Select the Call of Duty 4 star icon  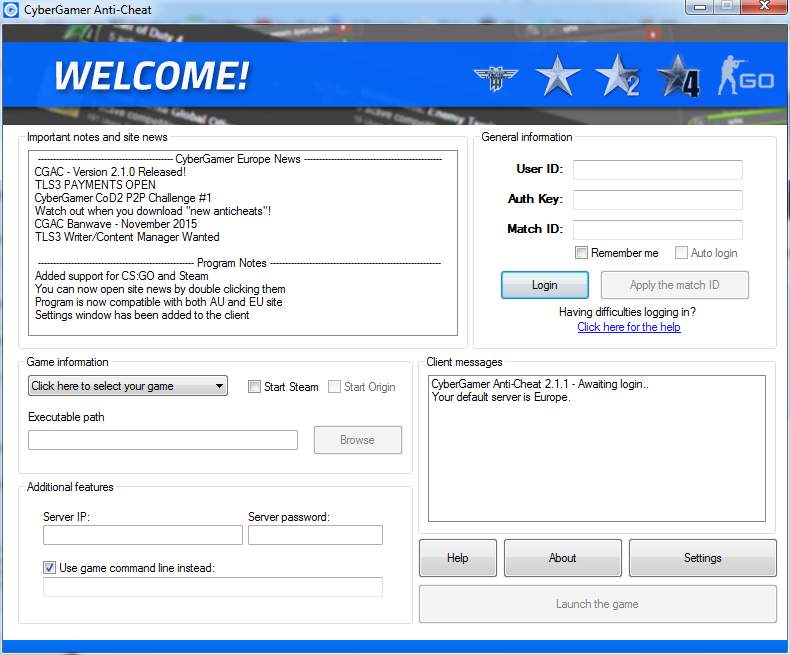(x=678, y=76)
